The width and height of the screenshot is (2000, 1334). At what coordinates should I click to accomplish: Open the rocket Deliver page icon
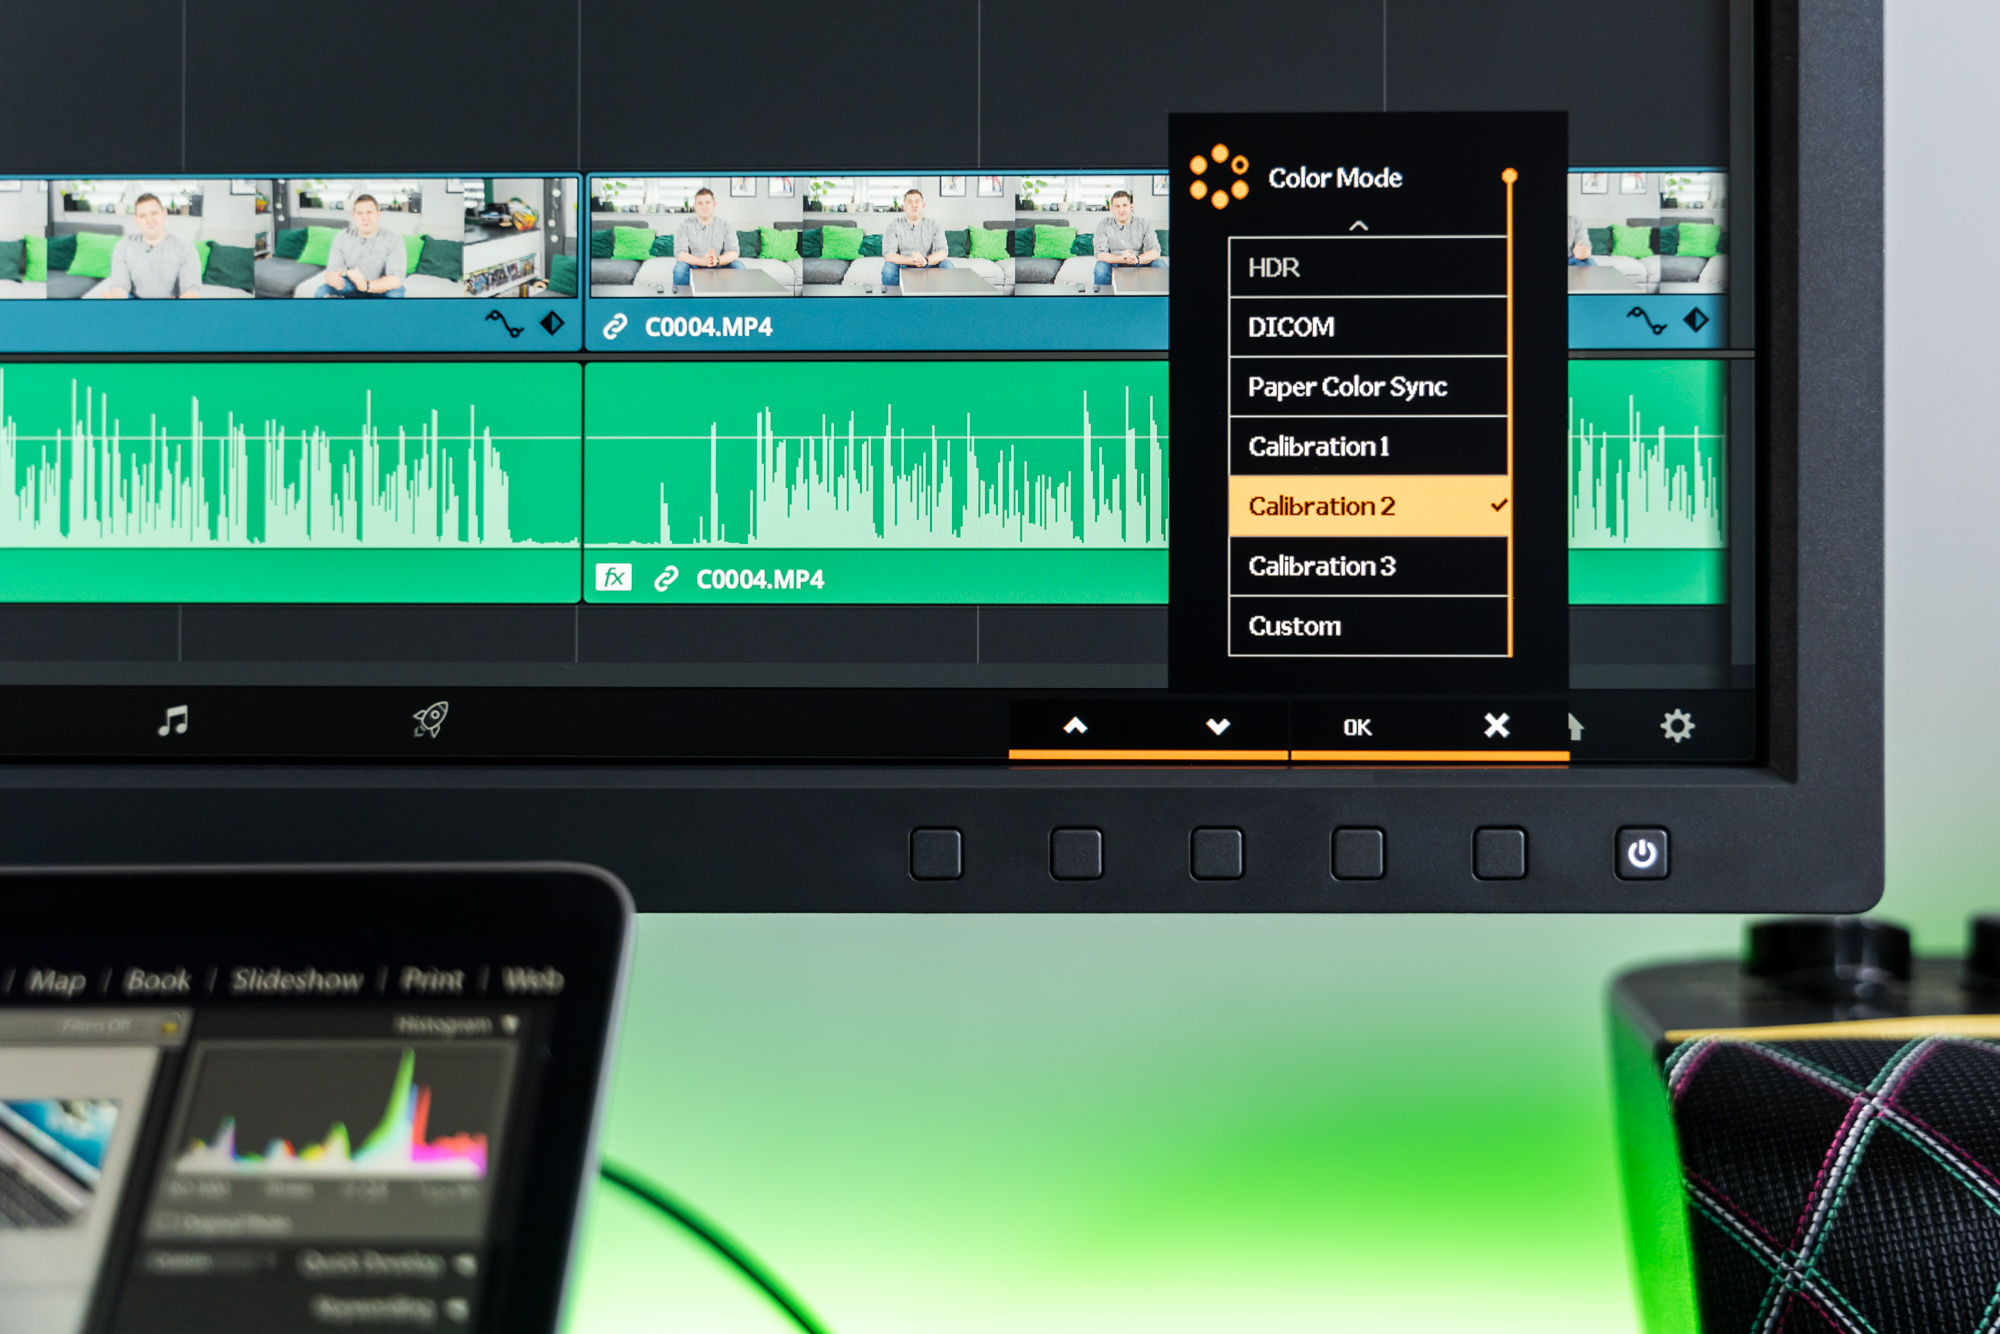[430, 719]
